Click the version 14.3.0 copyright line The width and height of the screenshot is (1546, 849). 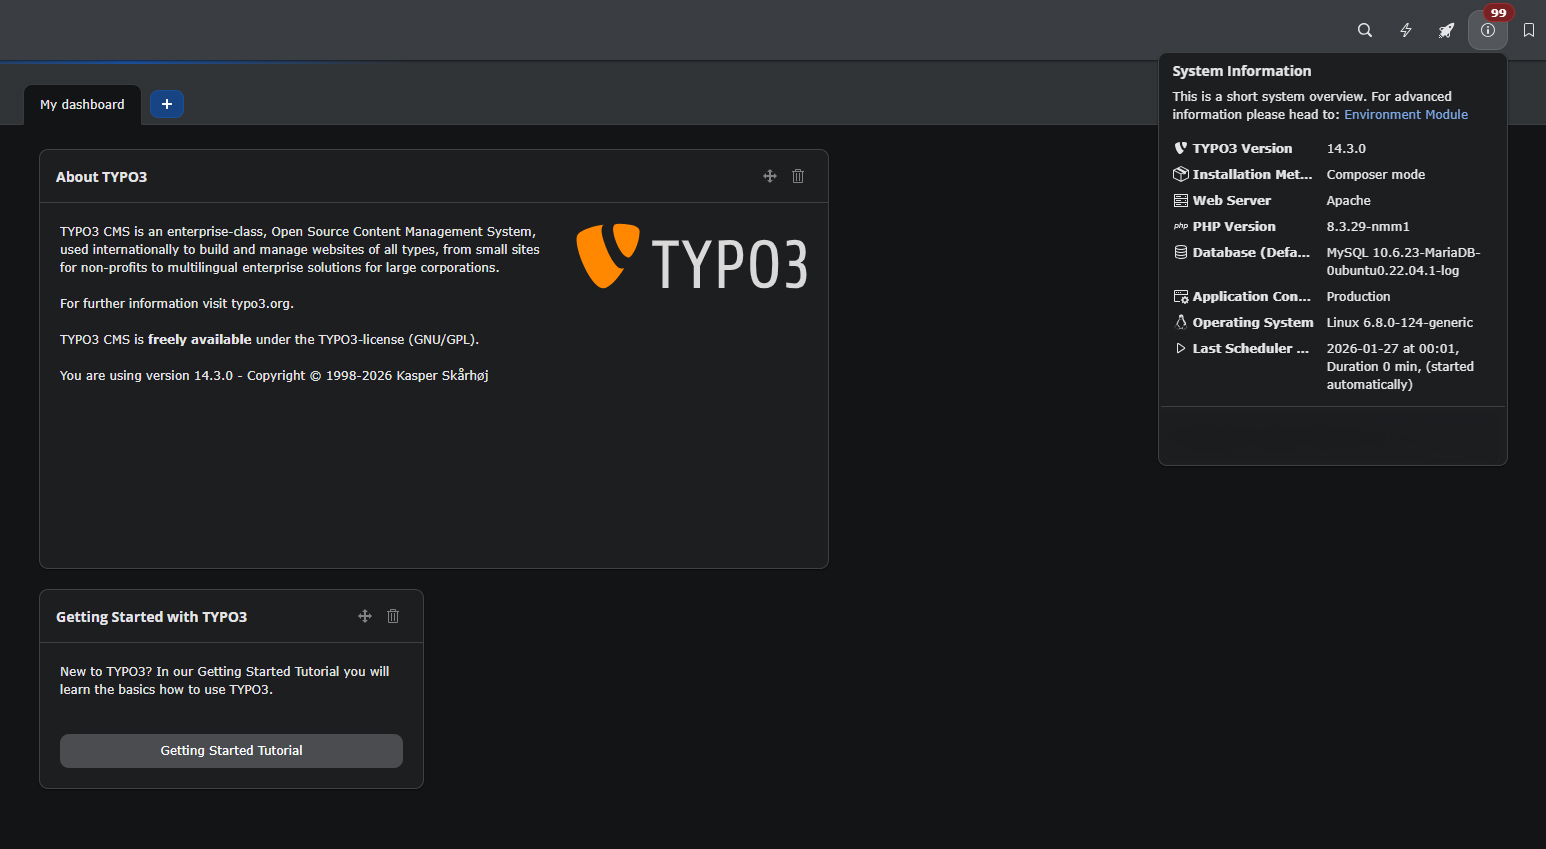pyautogui.click(x=274, y=375)
